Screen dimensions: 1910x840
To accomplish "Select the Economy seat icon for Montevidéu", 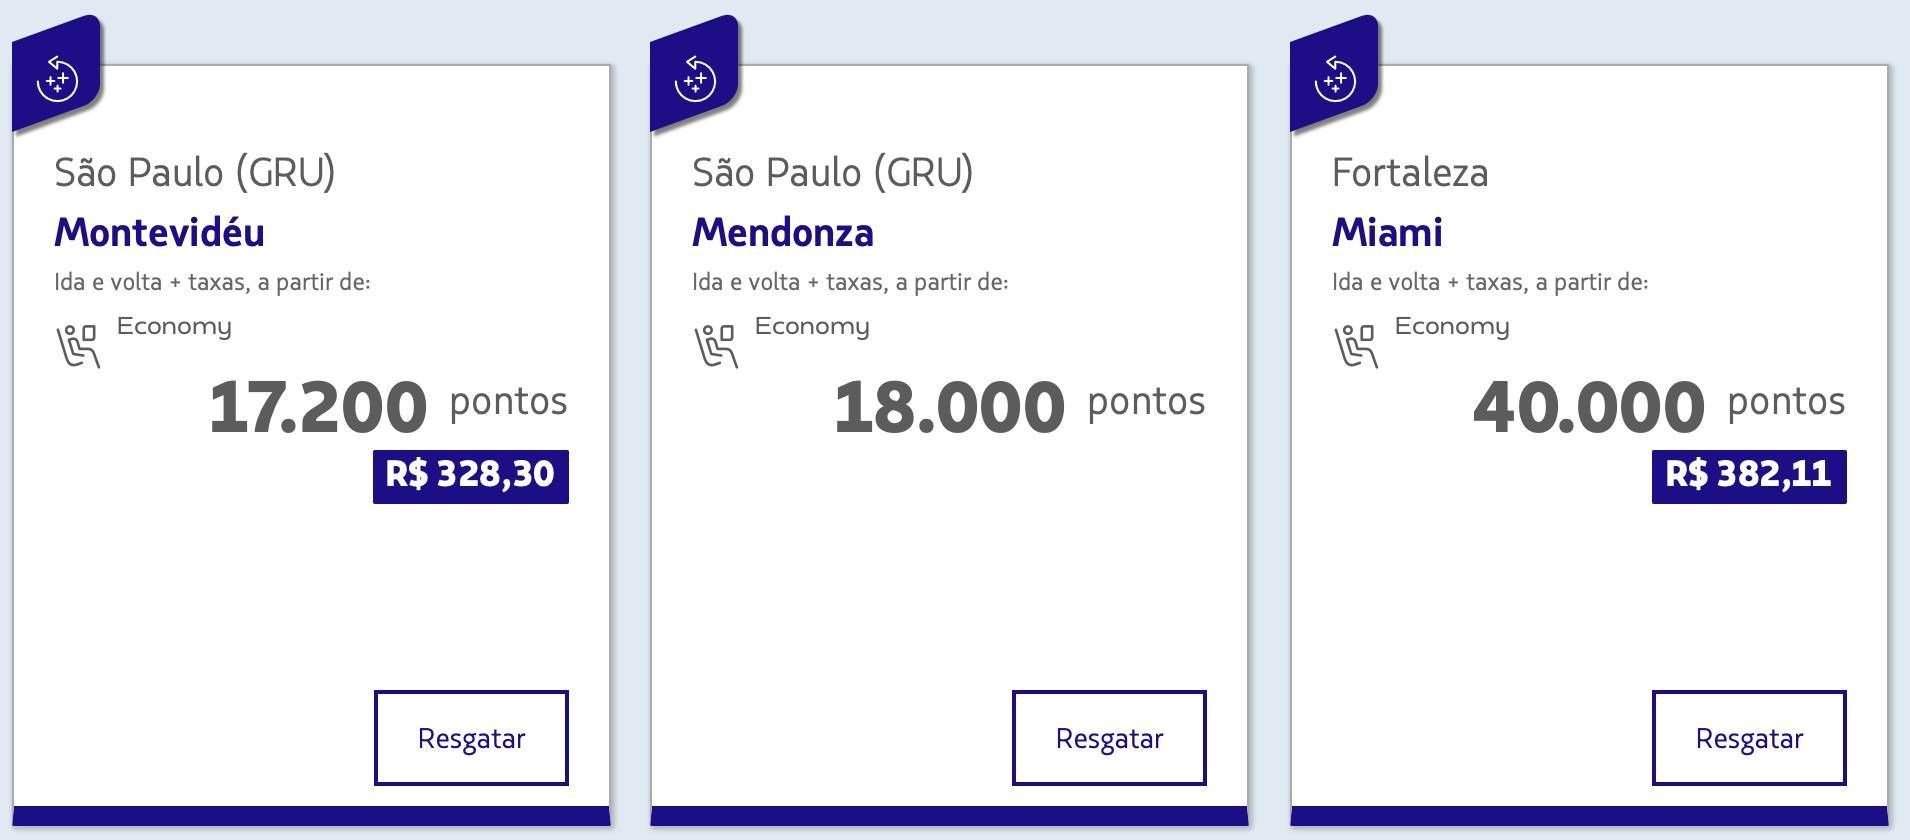I will [77, 346].
